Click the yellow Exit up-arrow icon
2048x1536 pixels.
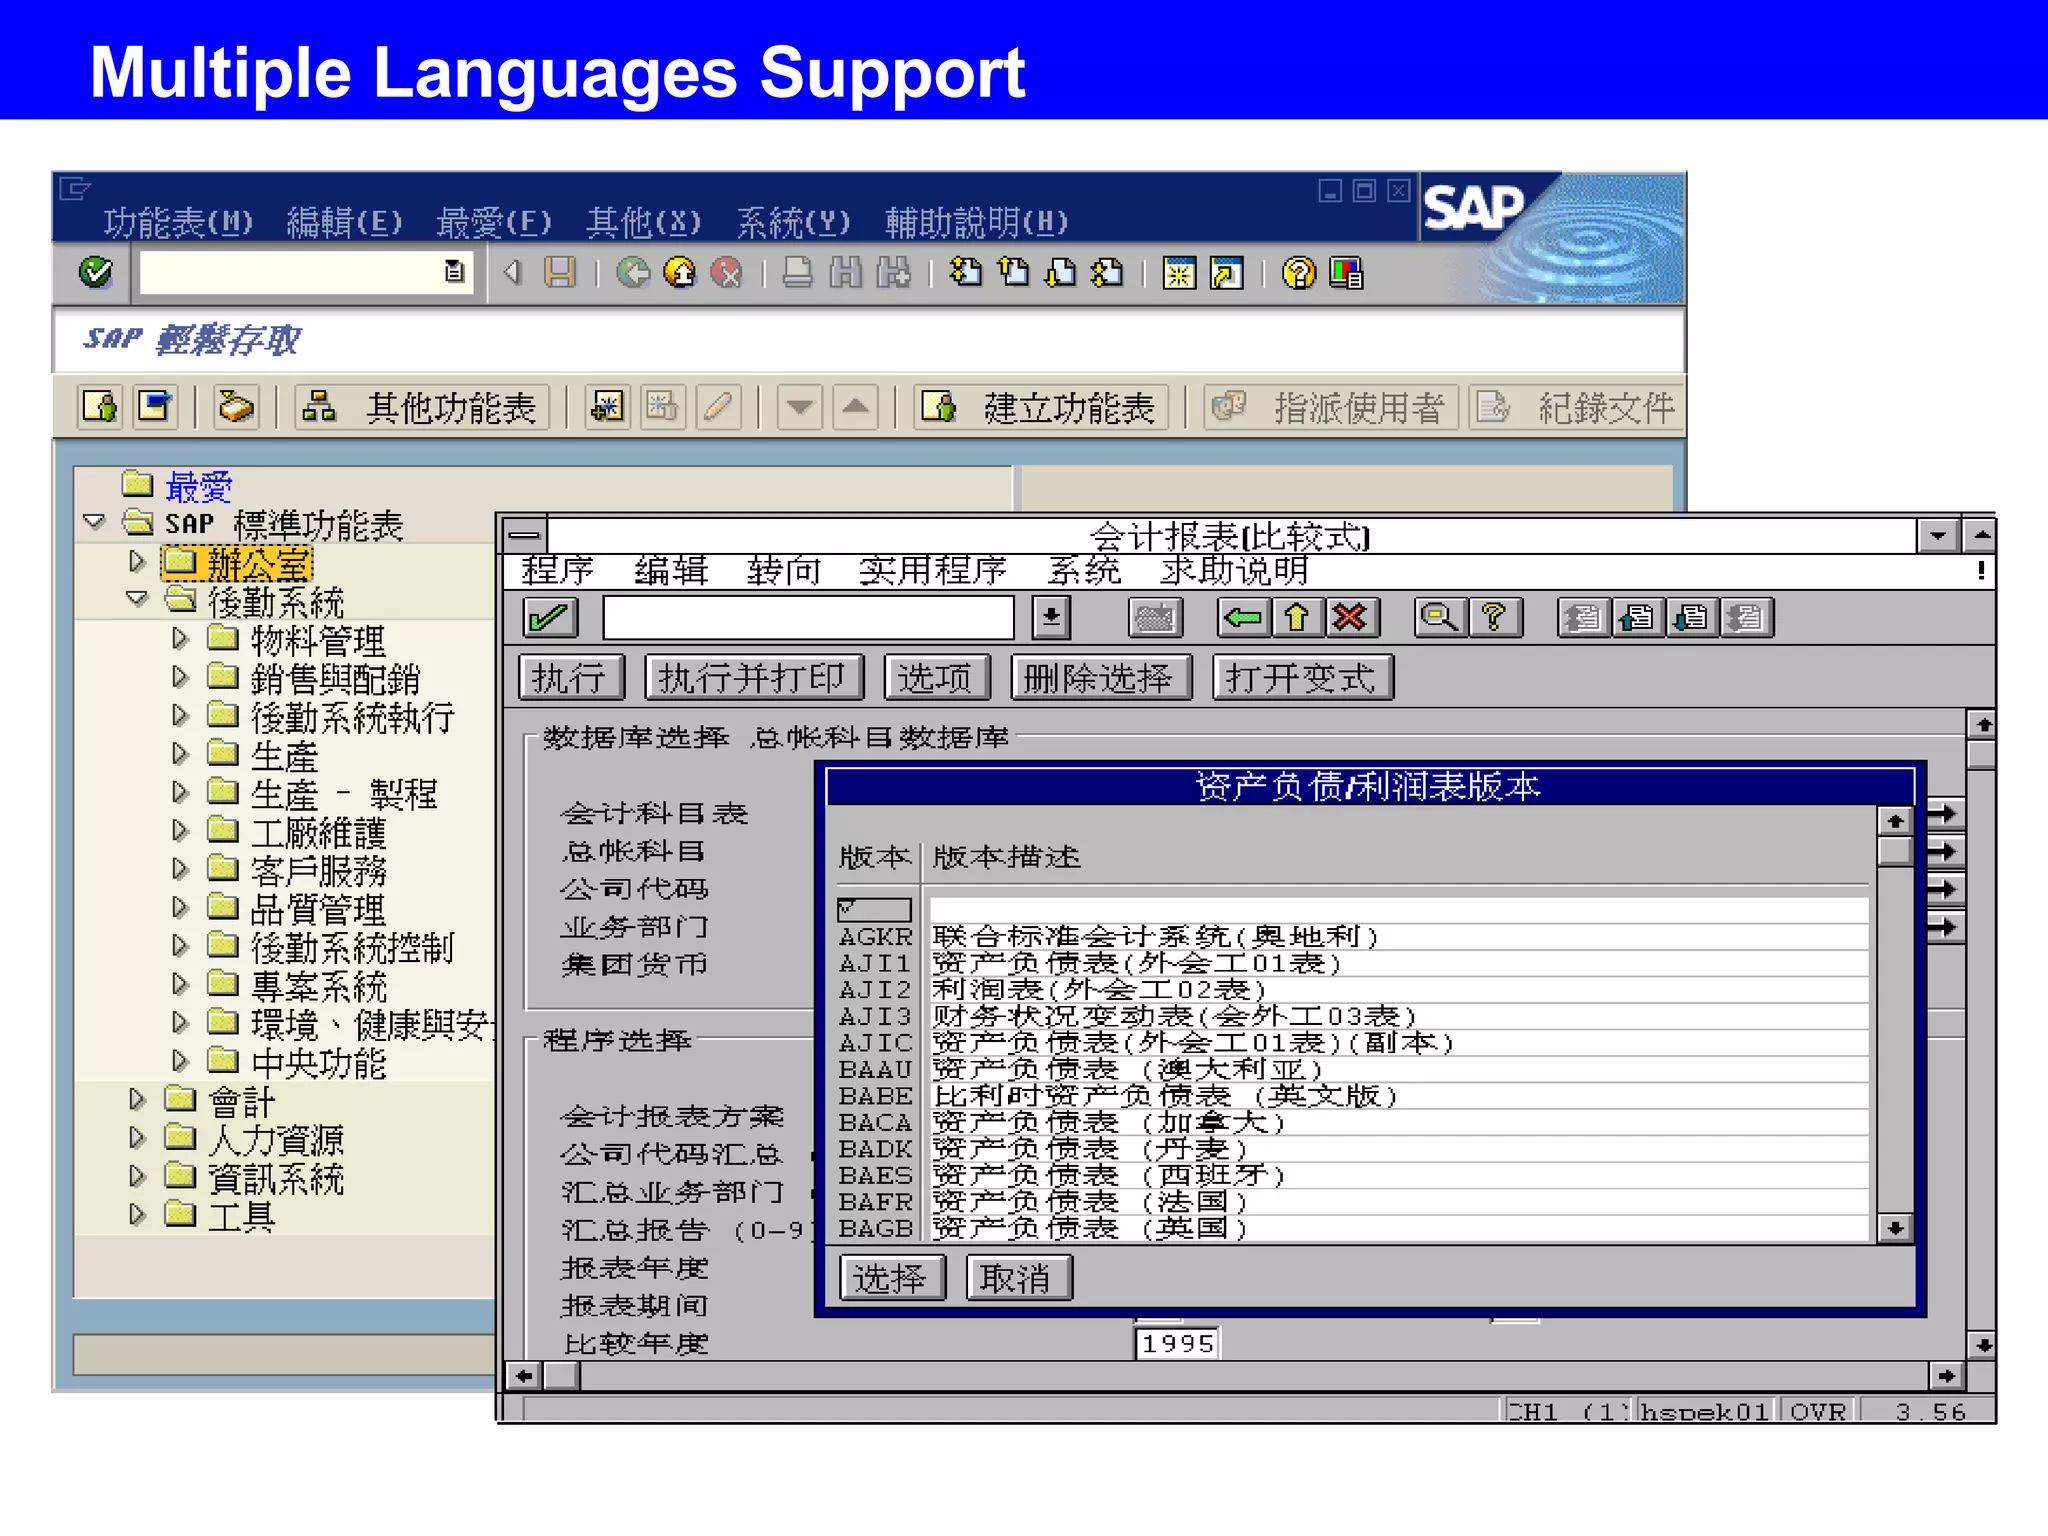pos(680,272)
